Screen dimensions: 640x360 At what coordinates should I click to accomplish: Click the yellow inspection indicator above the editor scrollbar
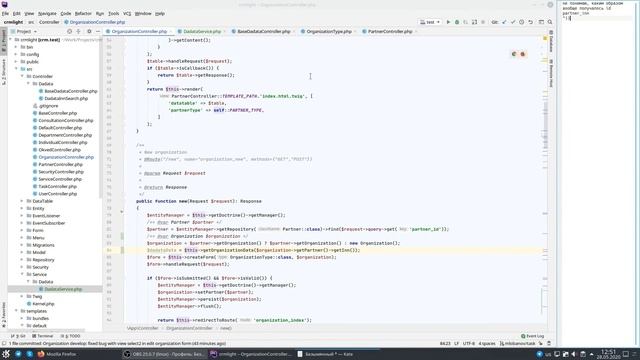click(x=545, y=38)
